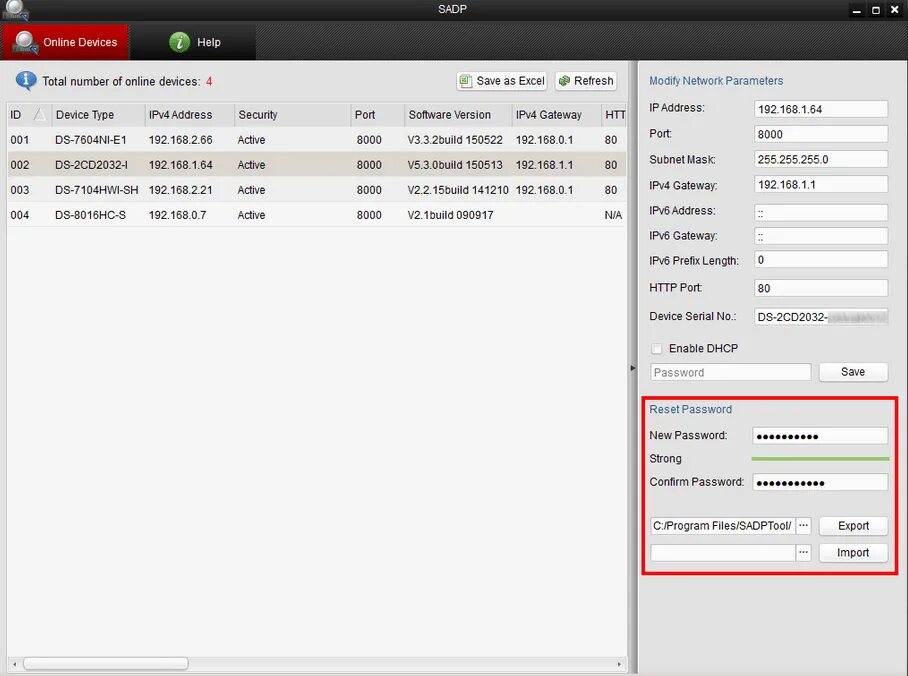Close the SADP window
Viewport: 908px width, 676px height.
point(895,10)
